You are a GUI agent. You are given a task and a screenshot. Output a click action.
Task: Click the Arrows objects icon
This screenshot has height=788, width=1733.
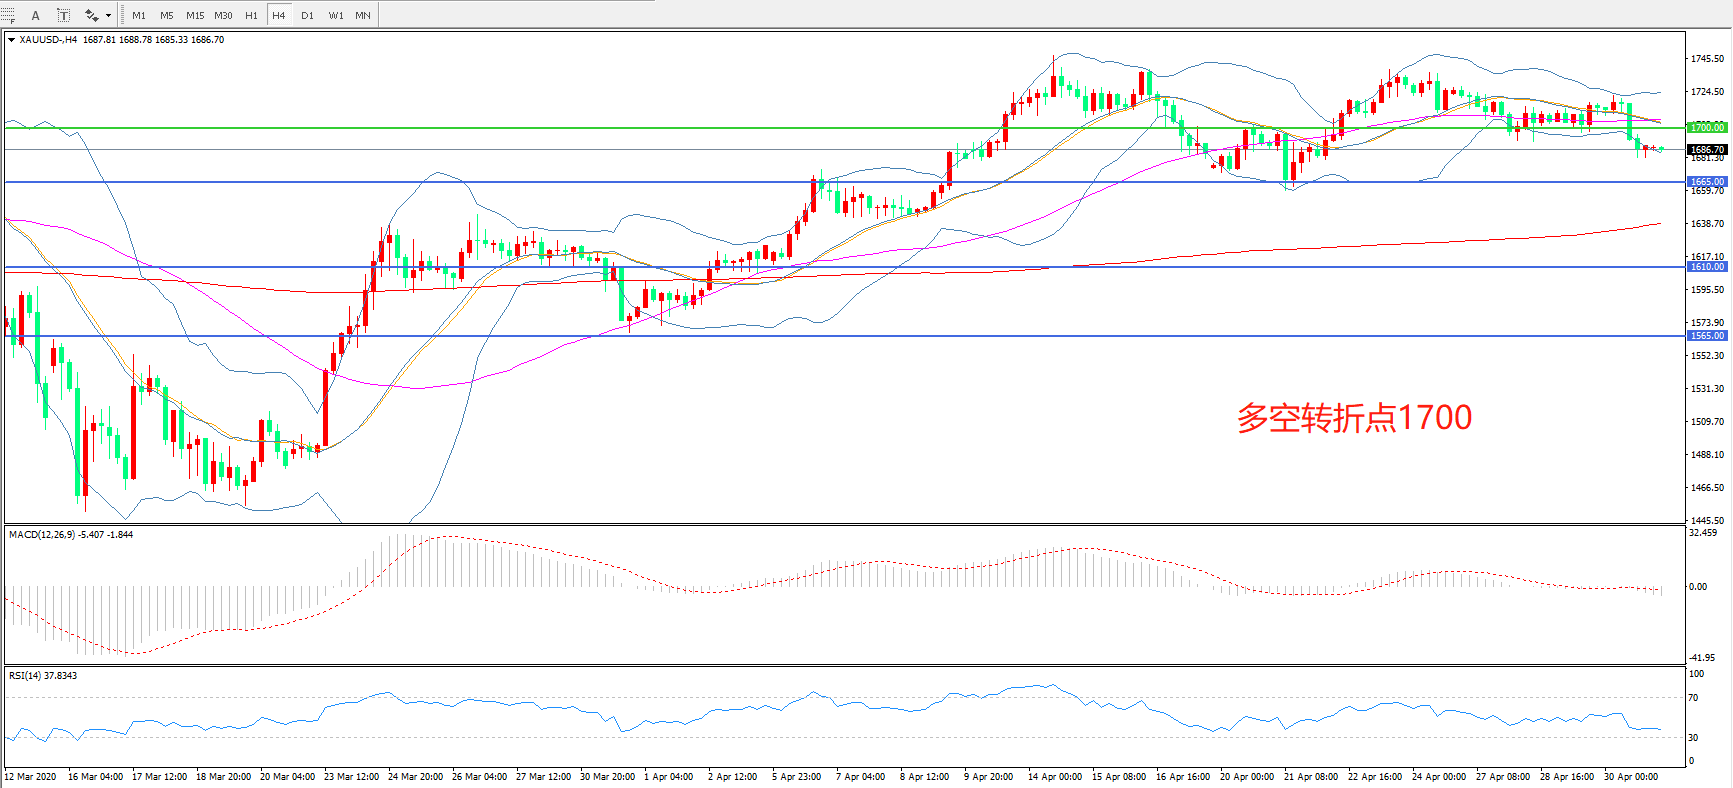[x=91, y=15]
